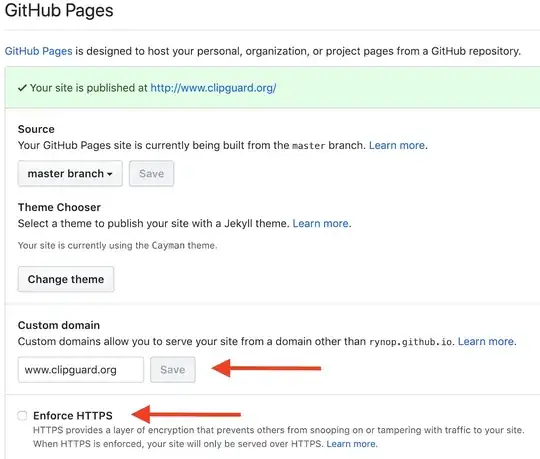540x459 pixels.
Task: Click the Change theme button
Action: tap(66, 279)
